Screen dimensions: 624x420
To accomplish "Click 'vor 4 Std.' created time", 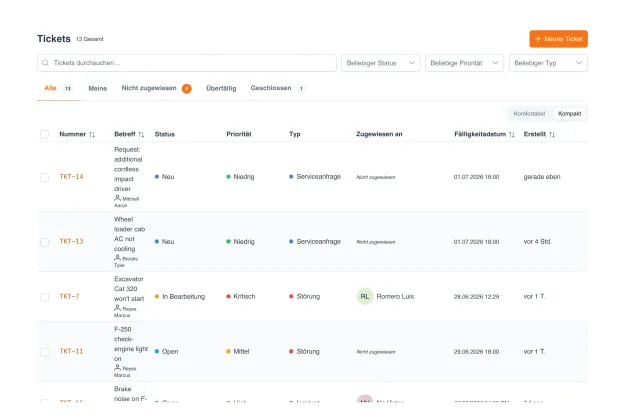I will (x=537, y=242).
